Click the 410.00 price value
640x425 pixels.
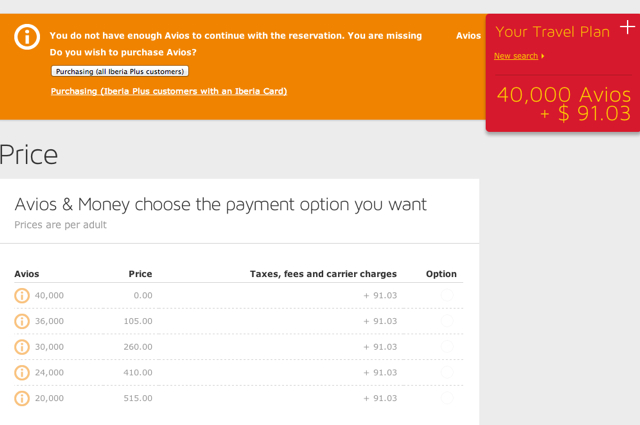(x=138, y=372)
